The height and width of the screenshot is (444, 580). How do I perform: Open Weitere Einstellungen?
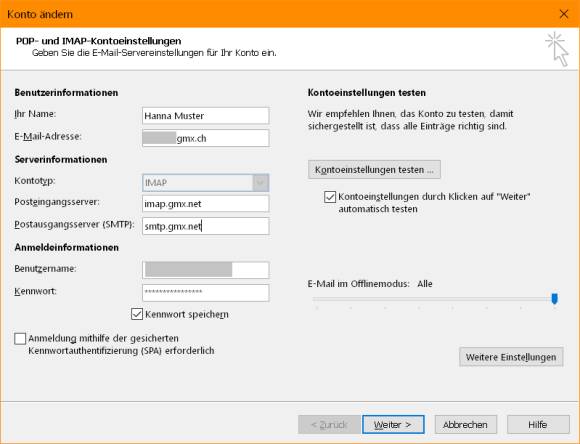click(511, 357)
